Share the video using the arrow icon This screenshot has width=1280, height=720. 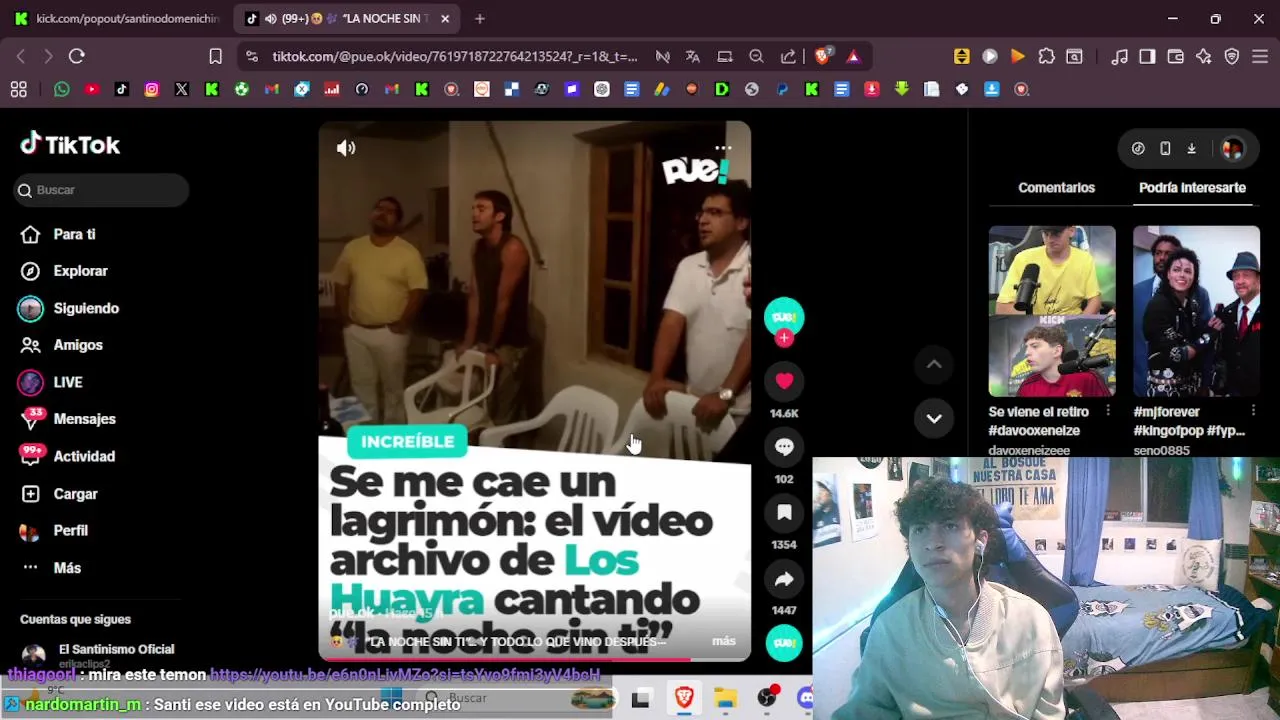point(784,579)
